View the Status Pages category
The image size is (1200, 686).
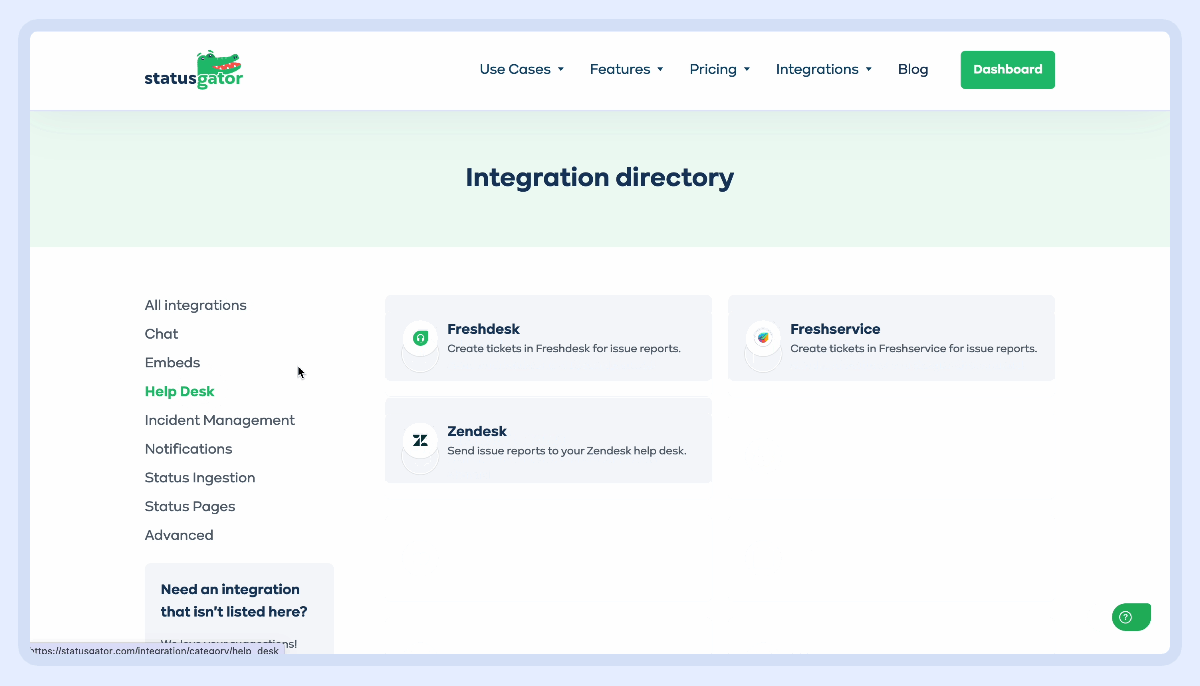click(x=190, y=507)
